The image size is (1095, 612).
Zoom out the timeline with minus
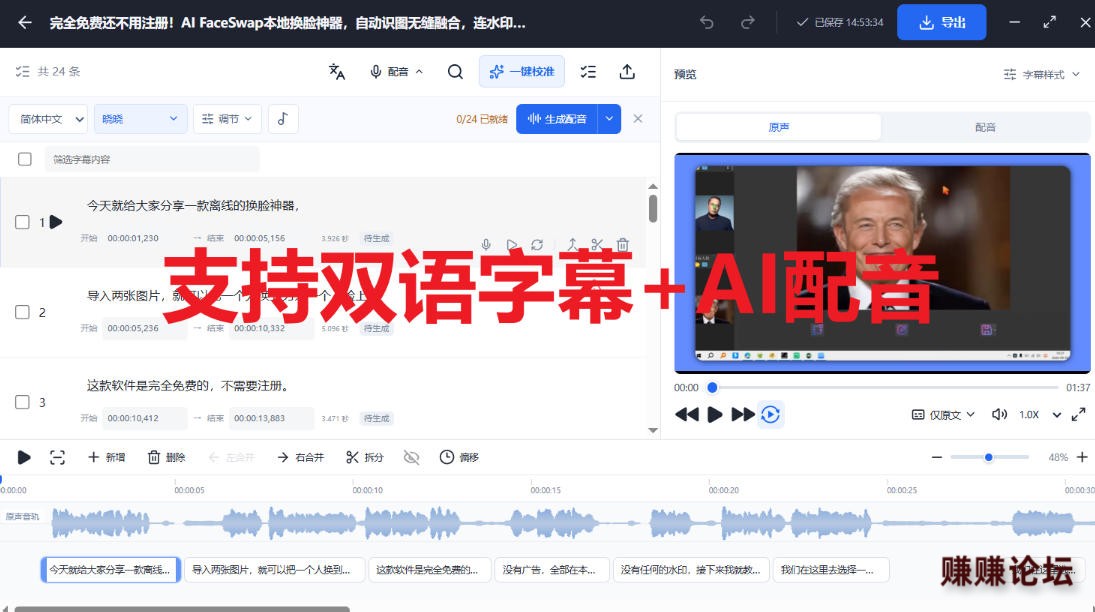tap(936, 458)
